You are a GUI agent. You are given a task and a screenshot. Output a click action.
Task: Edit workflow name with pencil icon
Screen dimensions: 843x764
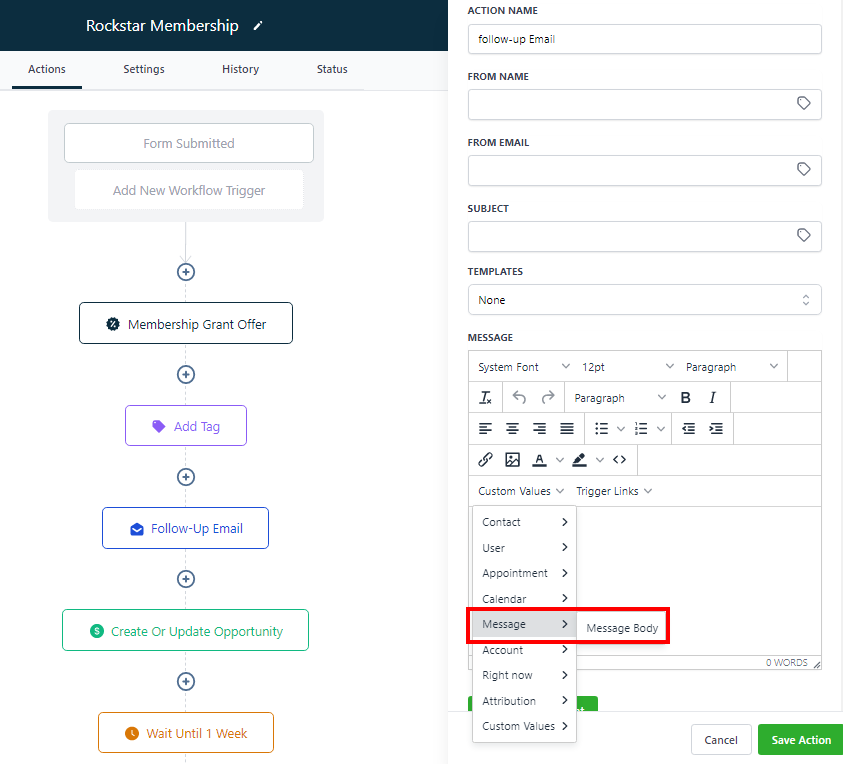258,26
